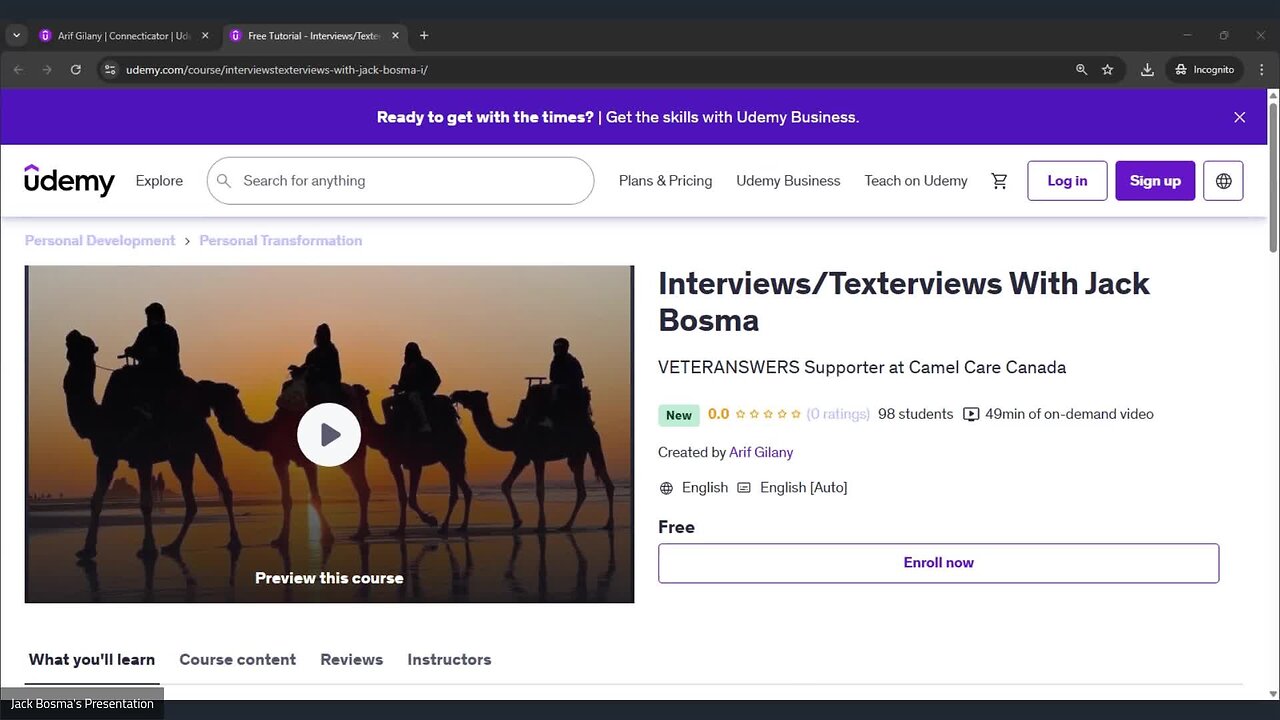Screen dimensions: 1280x720
Task: Click the Get the skills with Udemy Business text
Action: (732, 117)
